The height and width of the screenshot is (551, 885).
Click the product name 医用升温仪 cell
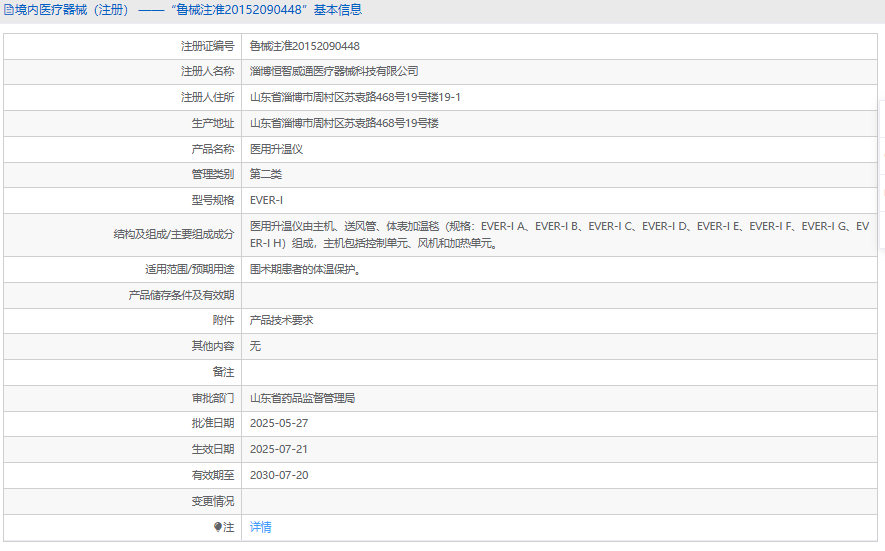click(x=277, y=149)
